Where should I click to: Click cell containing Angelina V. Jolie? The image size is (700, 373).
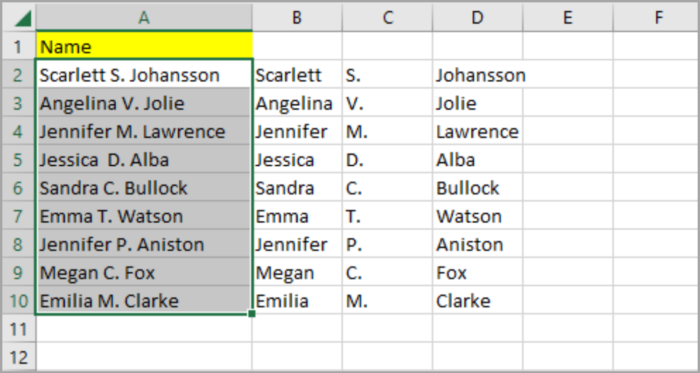click(x=144, y=103)
